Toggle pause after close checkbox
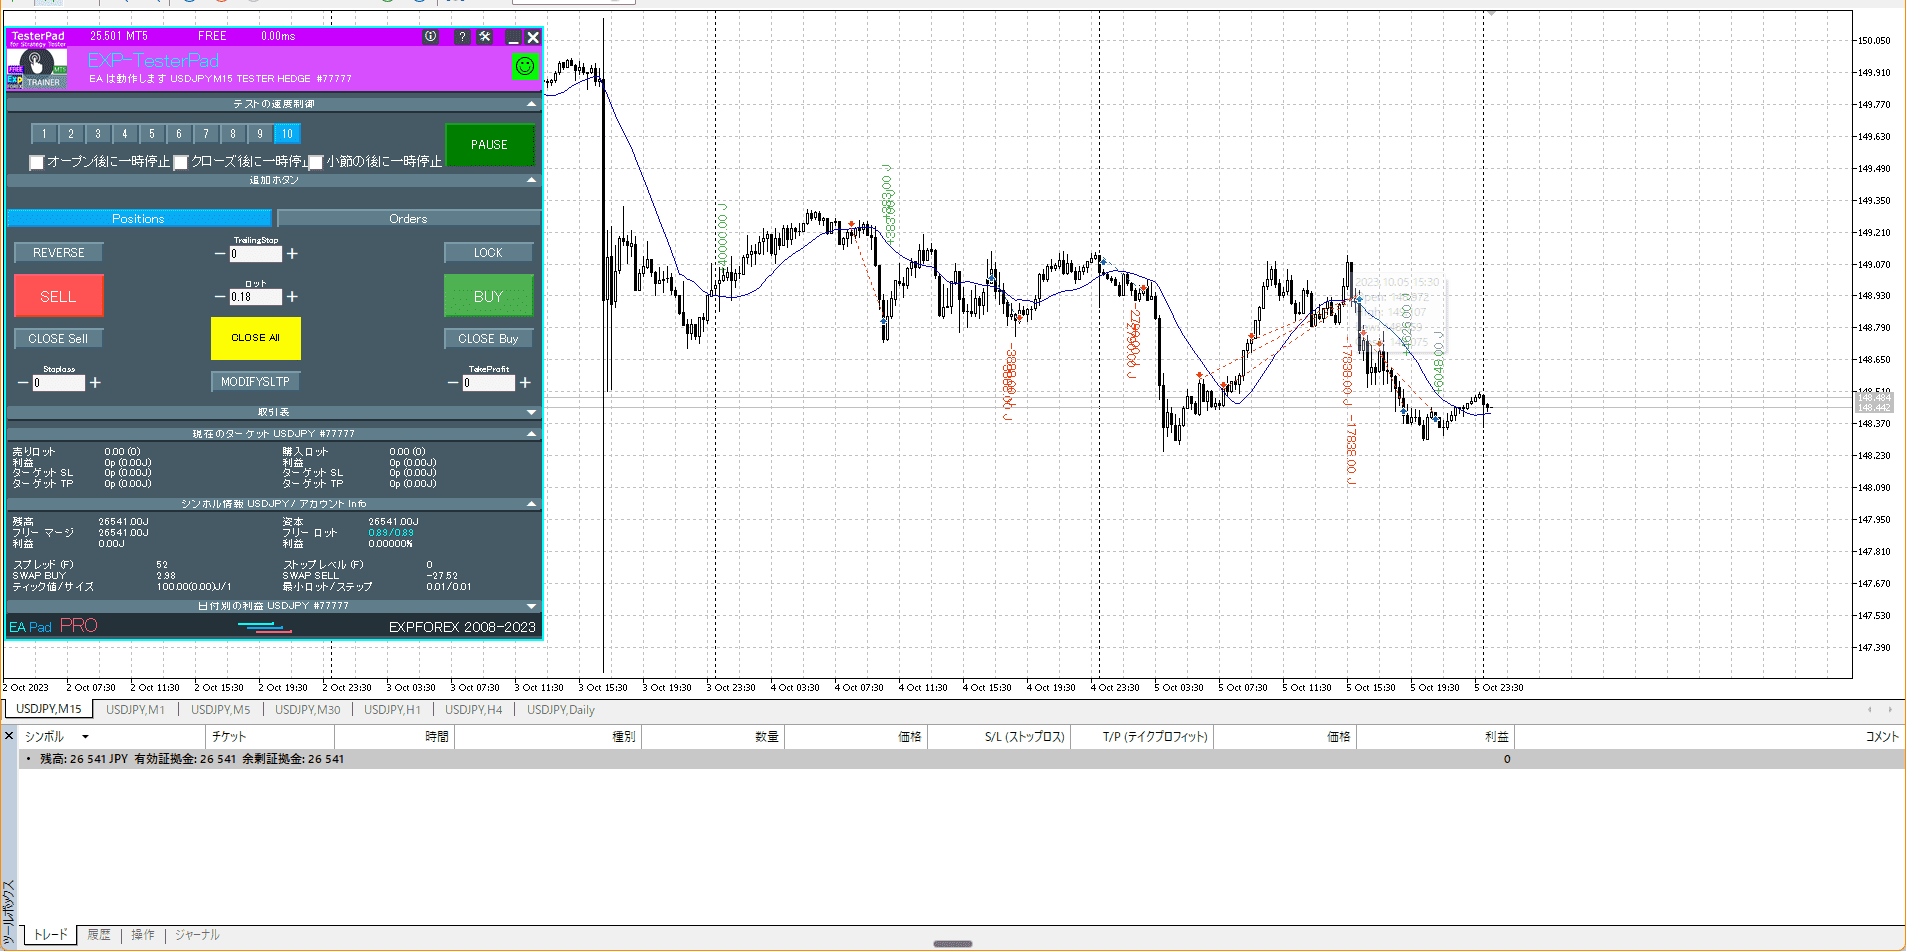The width and height of the screenshot is (1906, 951). point(181,162)
